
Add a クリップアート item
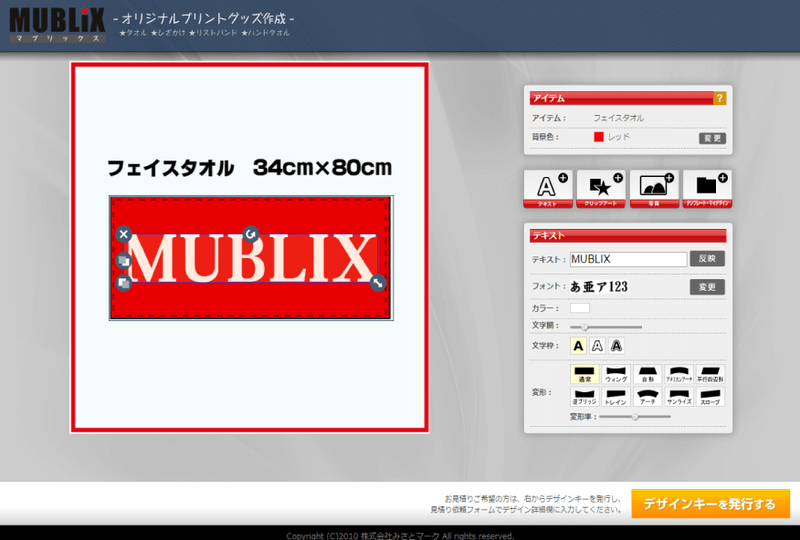(x=601, y=189)
